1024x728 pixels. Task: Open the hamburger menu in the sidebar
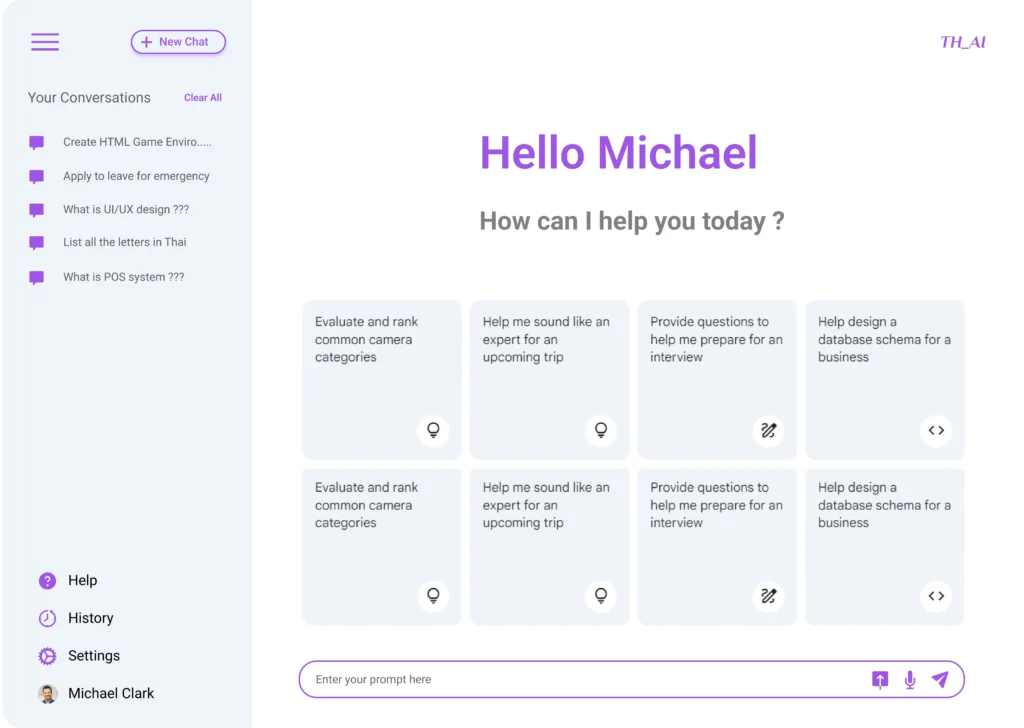[x=45, y=42]
